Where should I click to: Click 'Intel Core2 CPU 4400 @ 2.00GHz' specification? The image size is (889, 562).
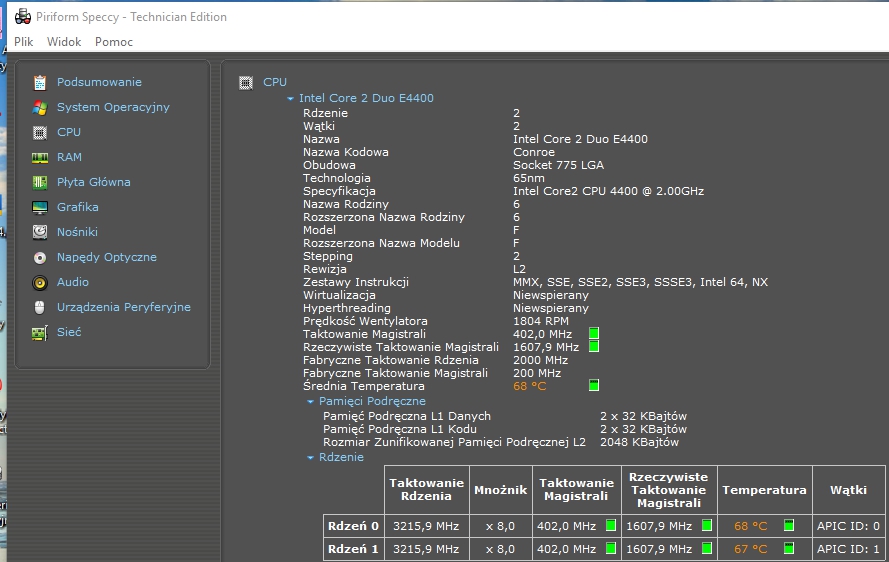pos(608,191)
